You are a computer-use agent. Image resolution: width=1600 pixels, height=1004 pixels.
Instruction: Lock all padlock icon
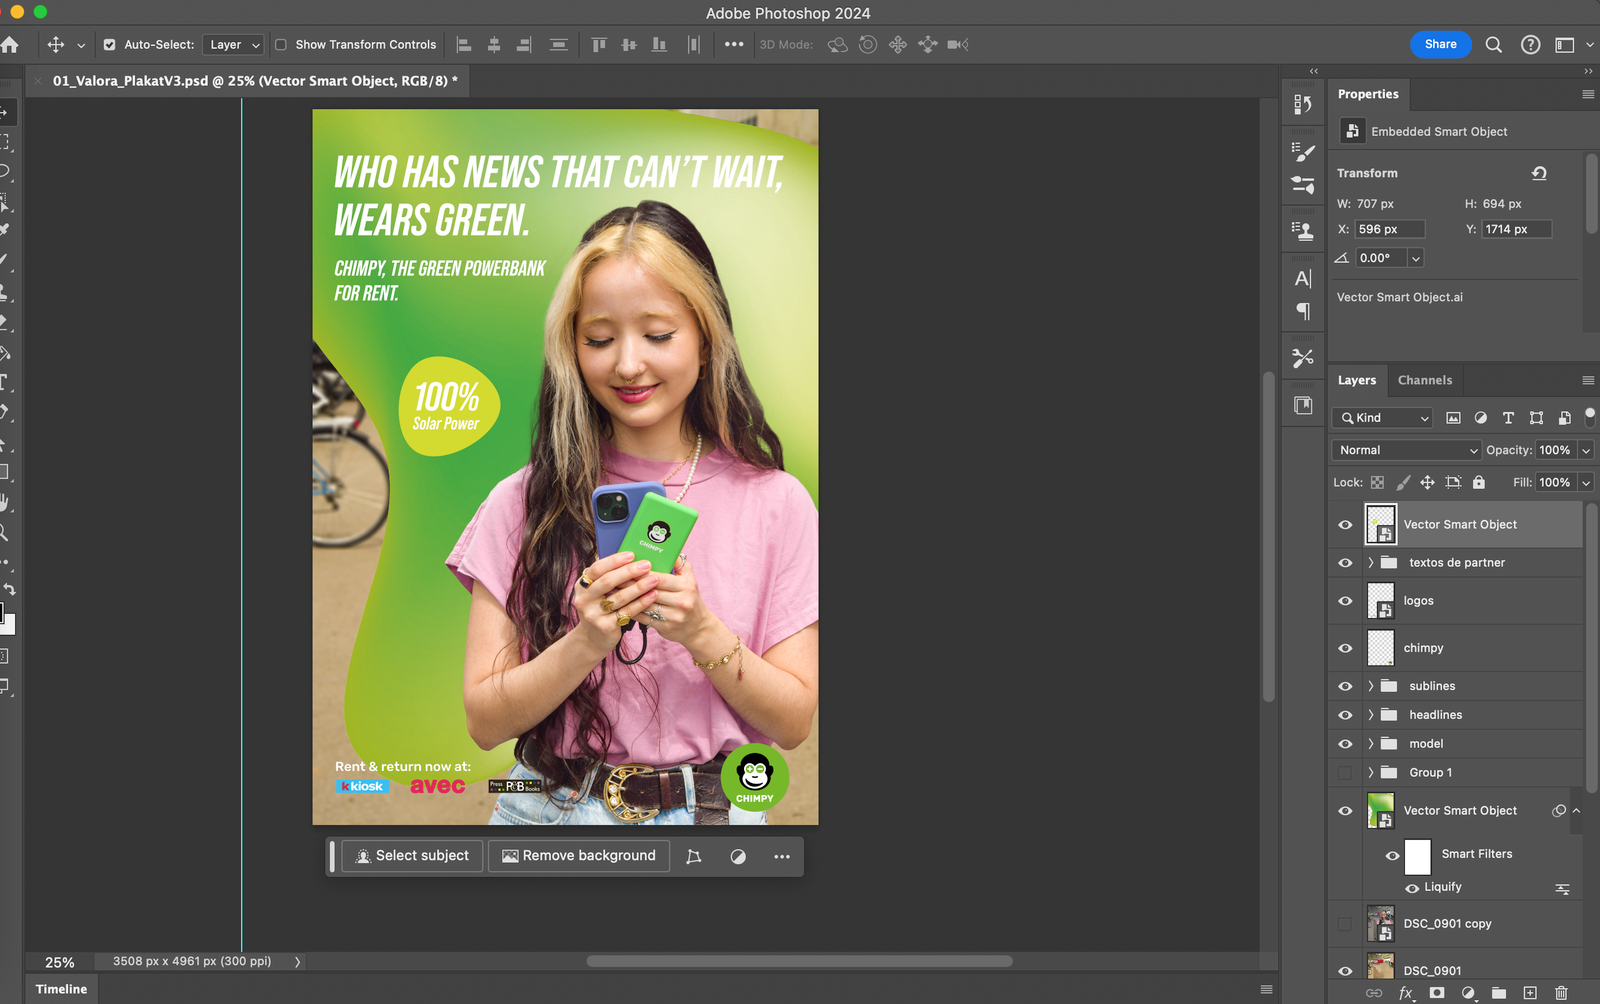[x=1479, y=482]
